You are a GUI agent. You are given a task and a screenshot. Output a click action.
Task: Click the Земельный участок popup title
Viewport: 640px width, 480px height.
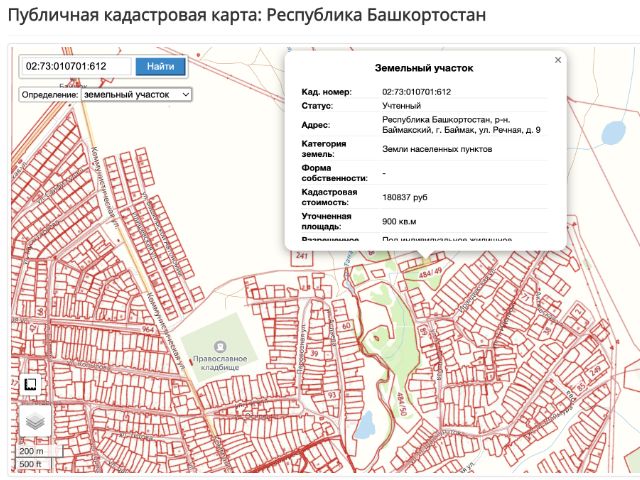pyautogui.click(x=424, y=68)
